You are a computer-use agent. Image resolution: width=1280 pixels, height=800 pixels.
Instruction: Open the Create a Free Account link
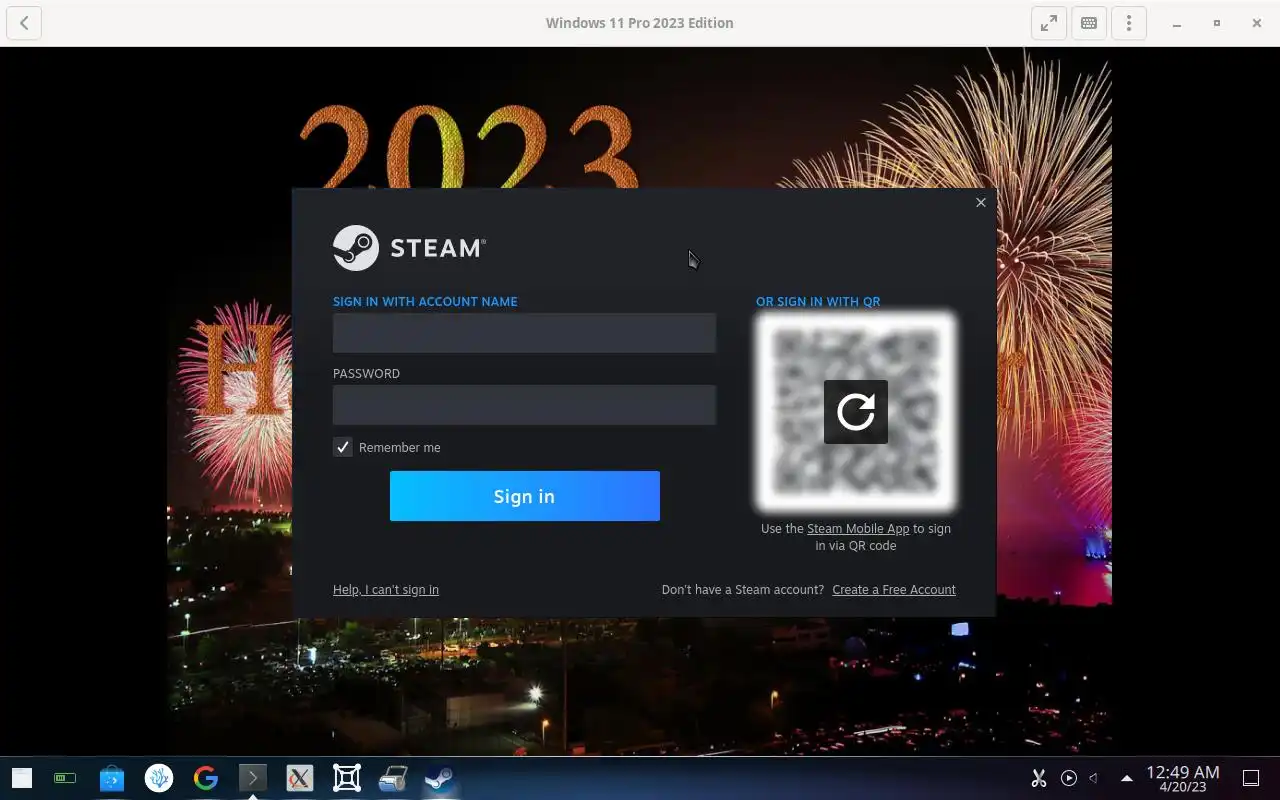[894, 590]
